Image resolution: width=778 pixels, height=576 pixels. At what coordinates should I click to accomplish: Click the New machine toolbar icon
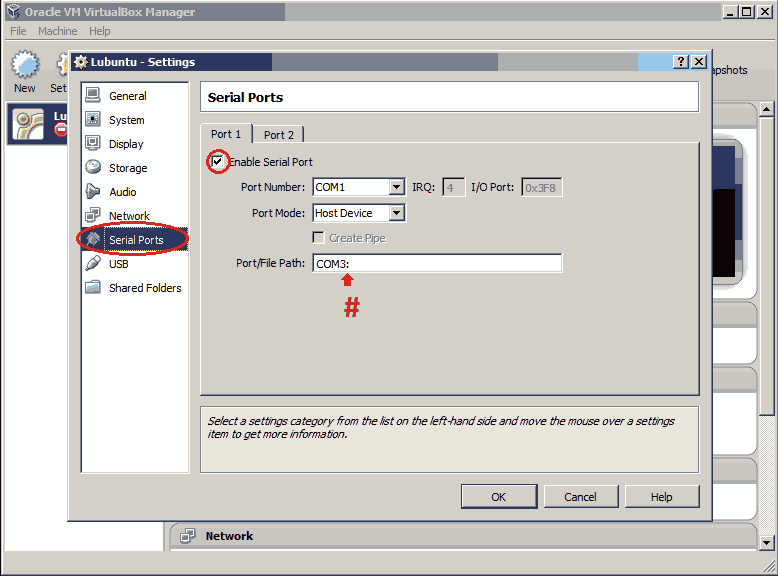coord(25,64)
